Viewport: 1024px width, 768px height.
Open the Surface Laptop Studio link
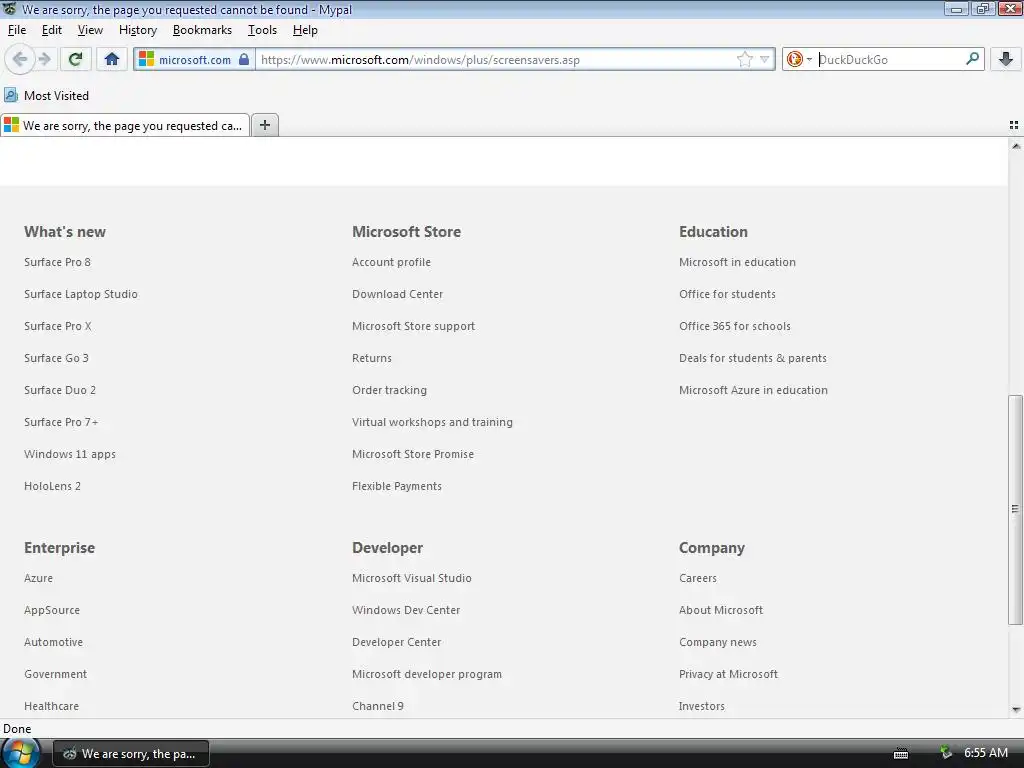point(81,294)
